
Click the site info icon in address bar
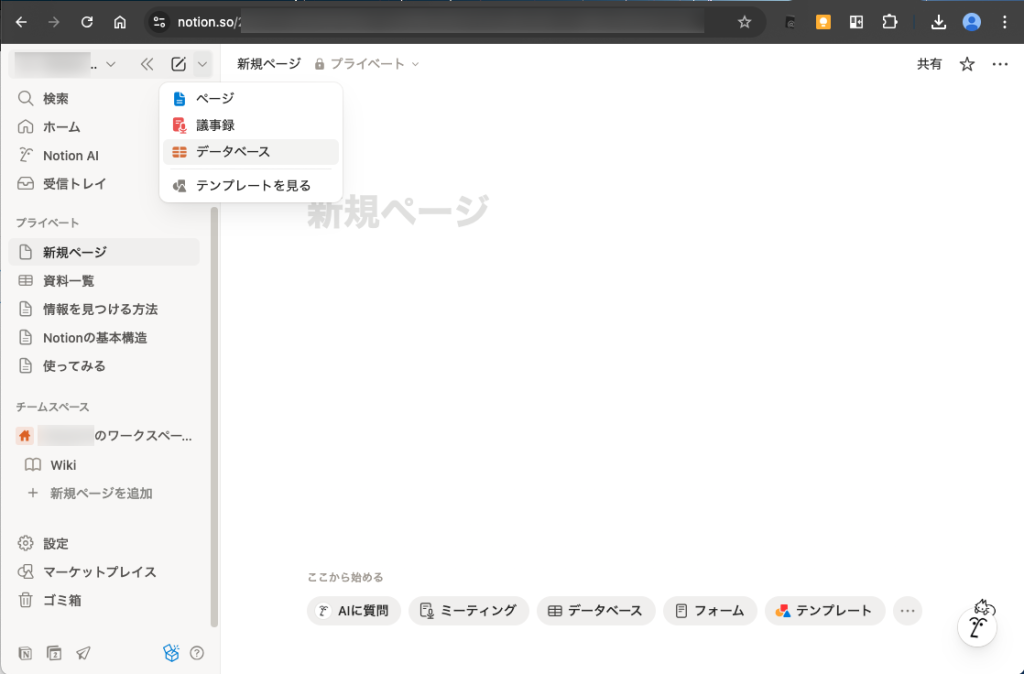click(x=159, y=22)
